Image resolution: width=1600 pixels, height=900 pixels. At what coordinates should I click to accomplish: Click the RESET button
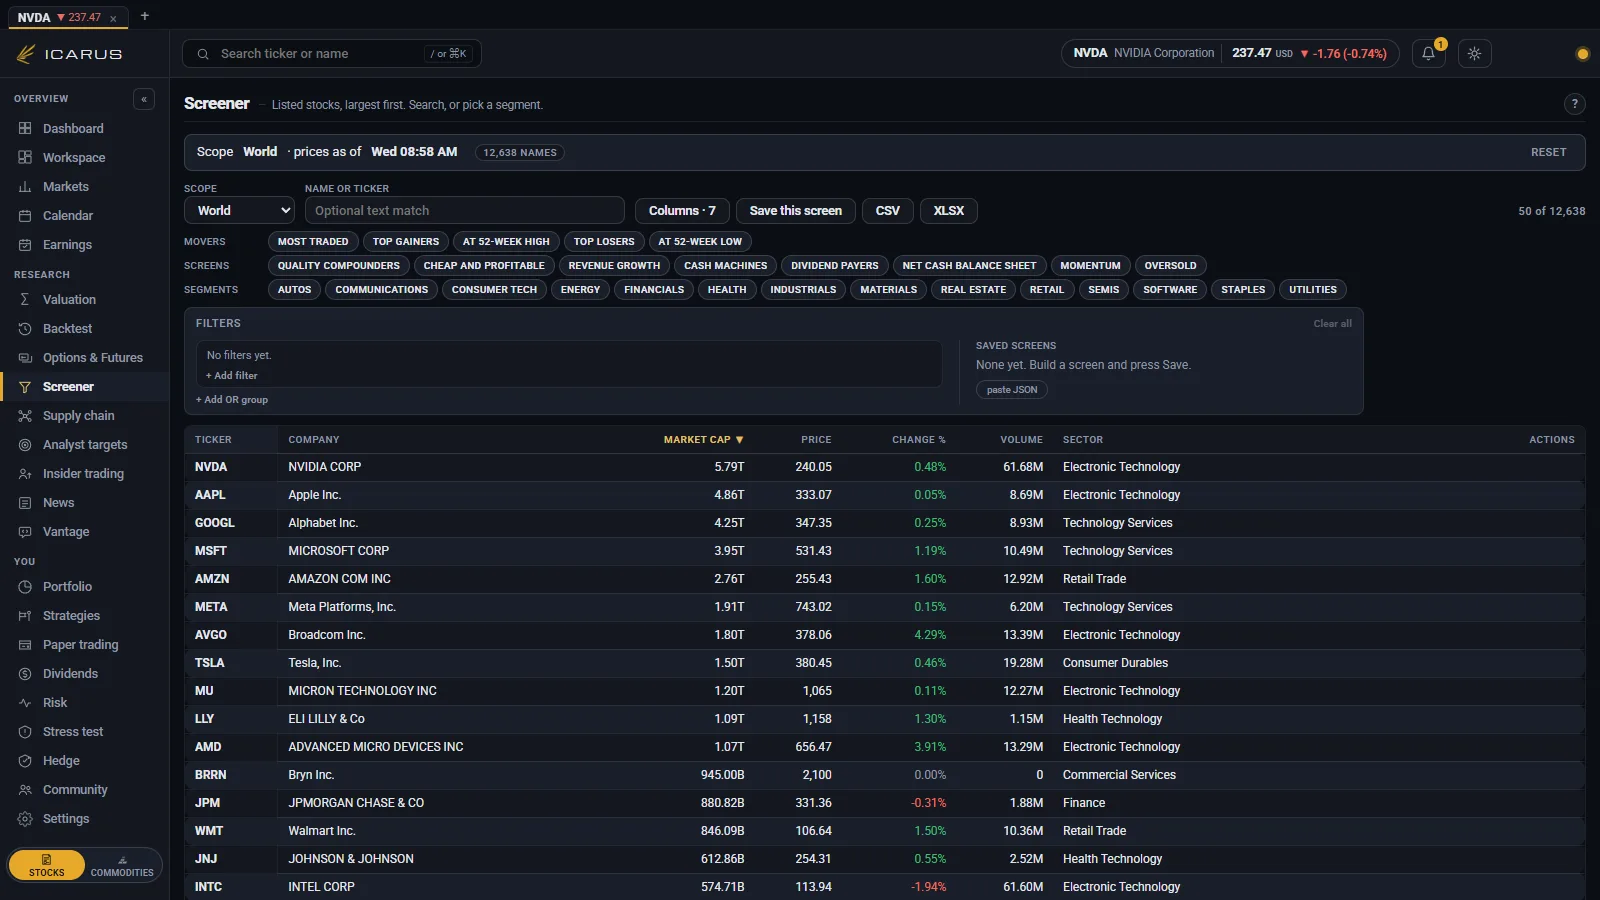1548,152
